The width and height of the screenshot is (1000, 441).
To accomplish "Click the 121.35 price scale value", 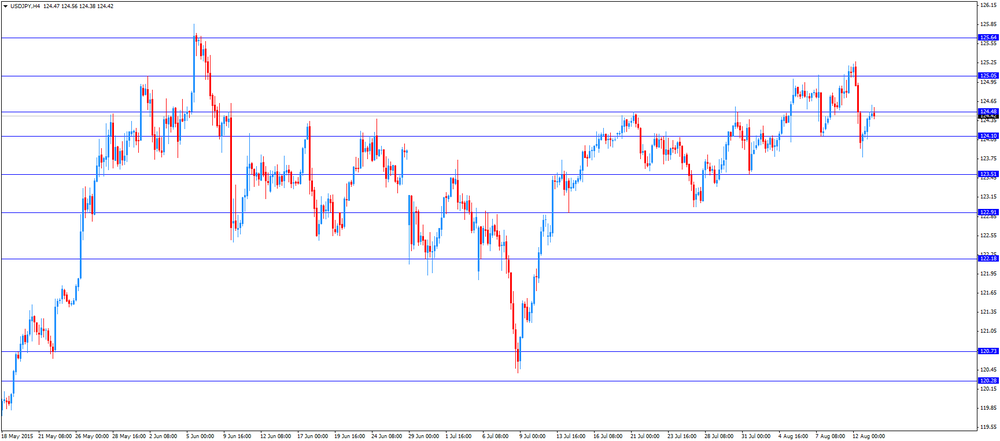I will point(989,311).
